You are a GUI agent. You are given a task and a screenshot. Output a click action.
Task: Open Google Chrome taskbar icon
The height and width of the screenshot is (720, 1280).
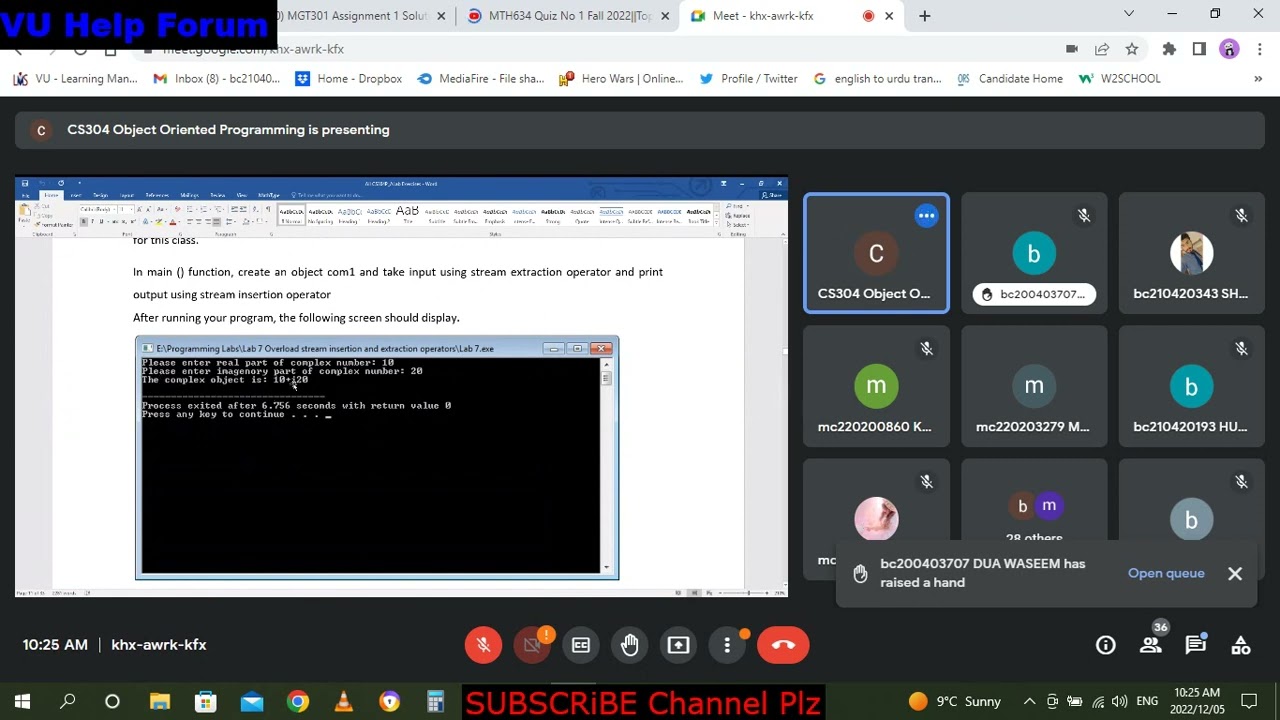pyautogui.click(x=298, y=702)
